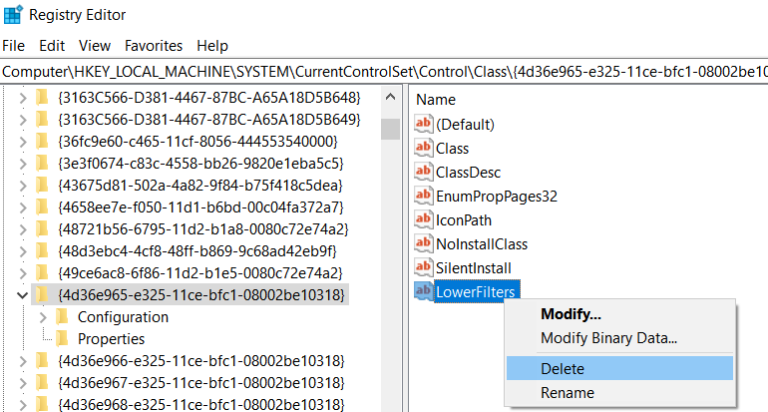Click the Properties subkey folder icon
Screen dimensions: 768x412
(x=62, y=338)
